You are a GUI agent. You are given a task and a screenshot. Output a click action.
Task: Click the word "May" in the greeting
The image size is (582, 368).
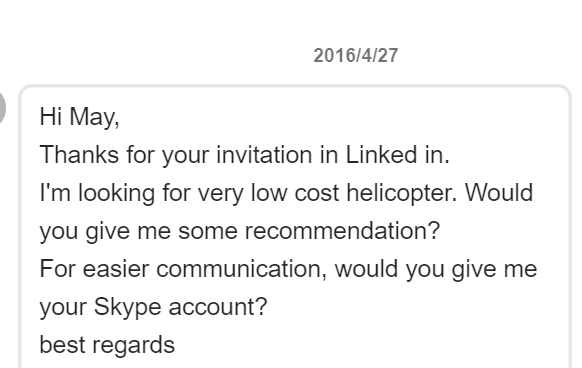pos(94,117)
